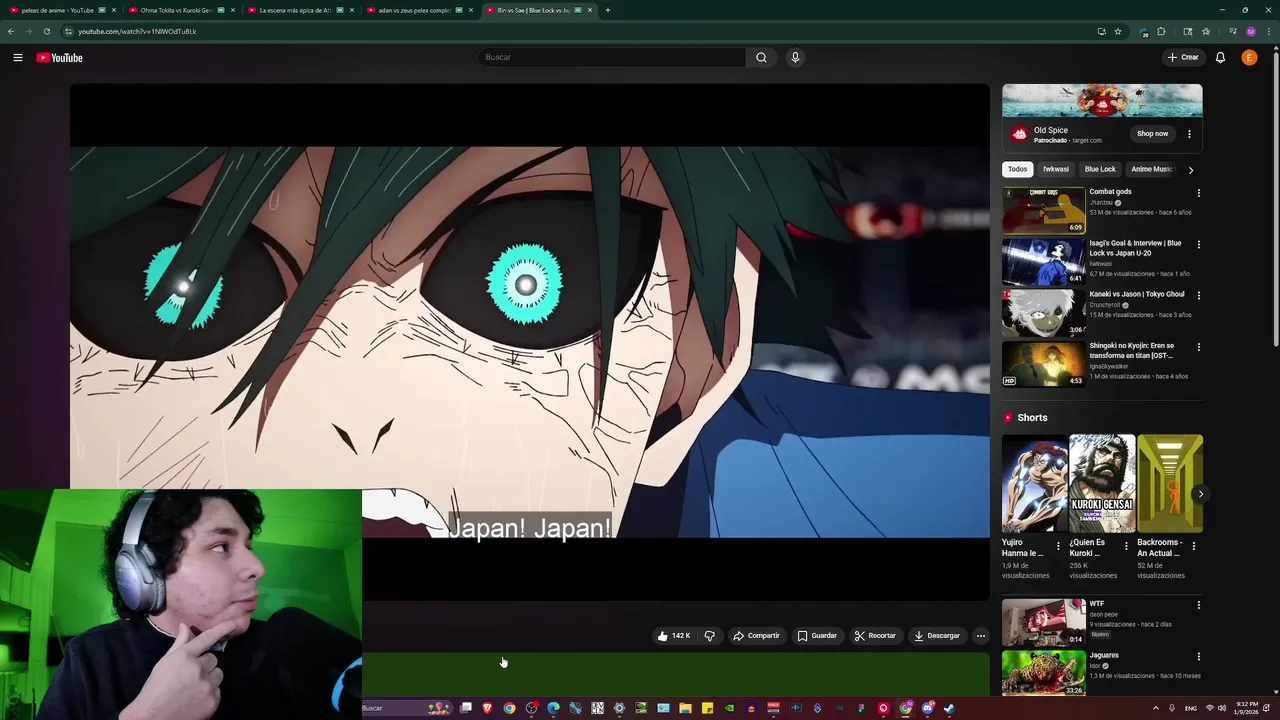Show the next Shorts with the arrow
The height and width of the screenshot is (720, 1280).
pyautogui.click(x=1200, y=494)
